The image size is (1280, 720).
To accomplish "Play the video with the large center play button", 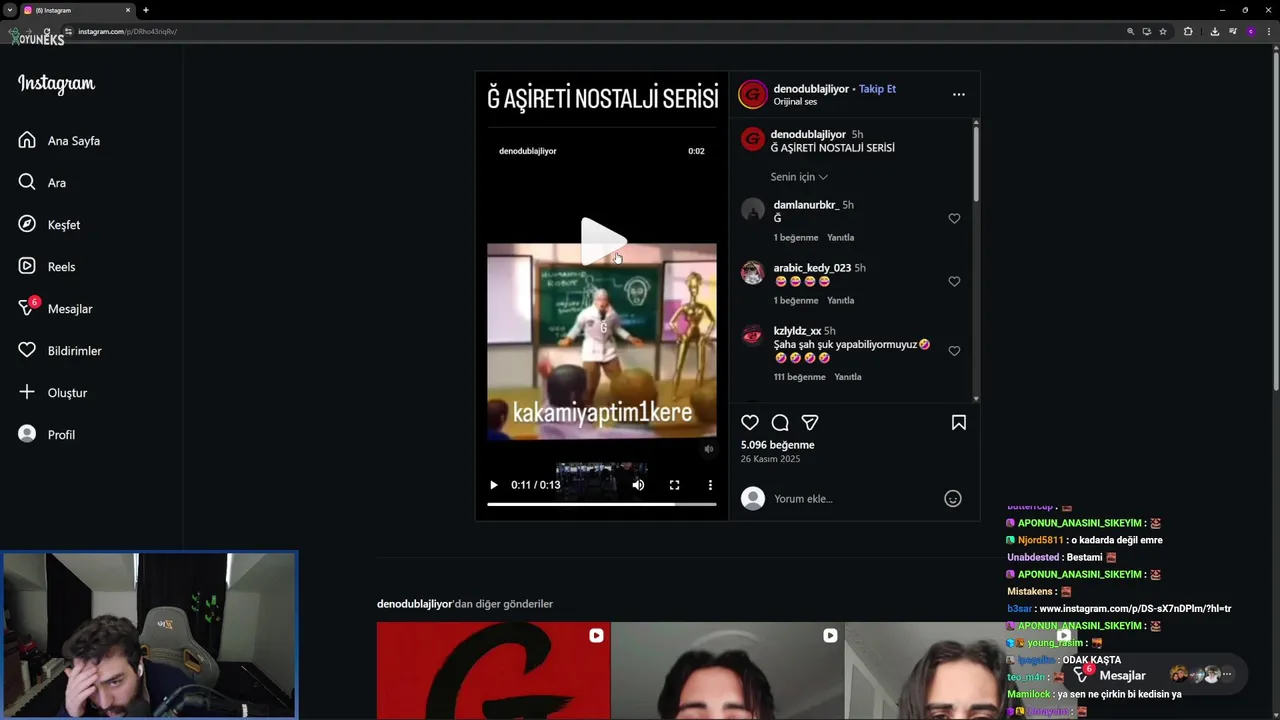I will [602, 241].
